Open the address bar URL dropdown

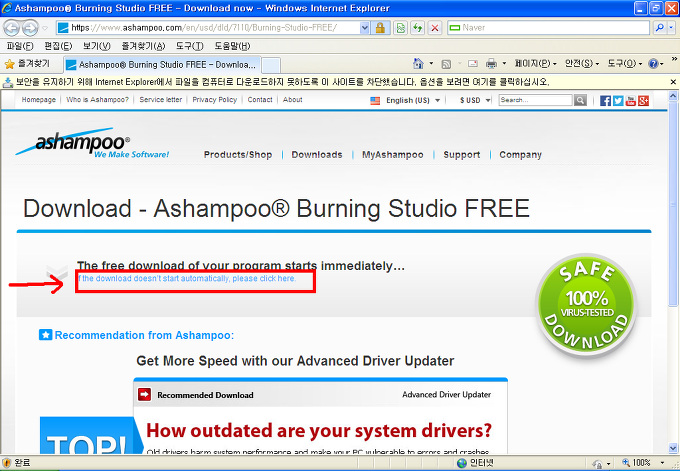pos(365,28)
